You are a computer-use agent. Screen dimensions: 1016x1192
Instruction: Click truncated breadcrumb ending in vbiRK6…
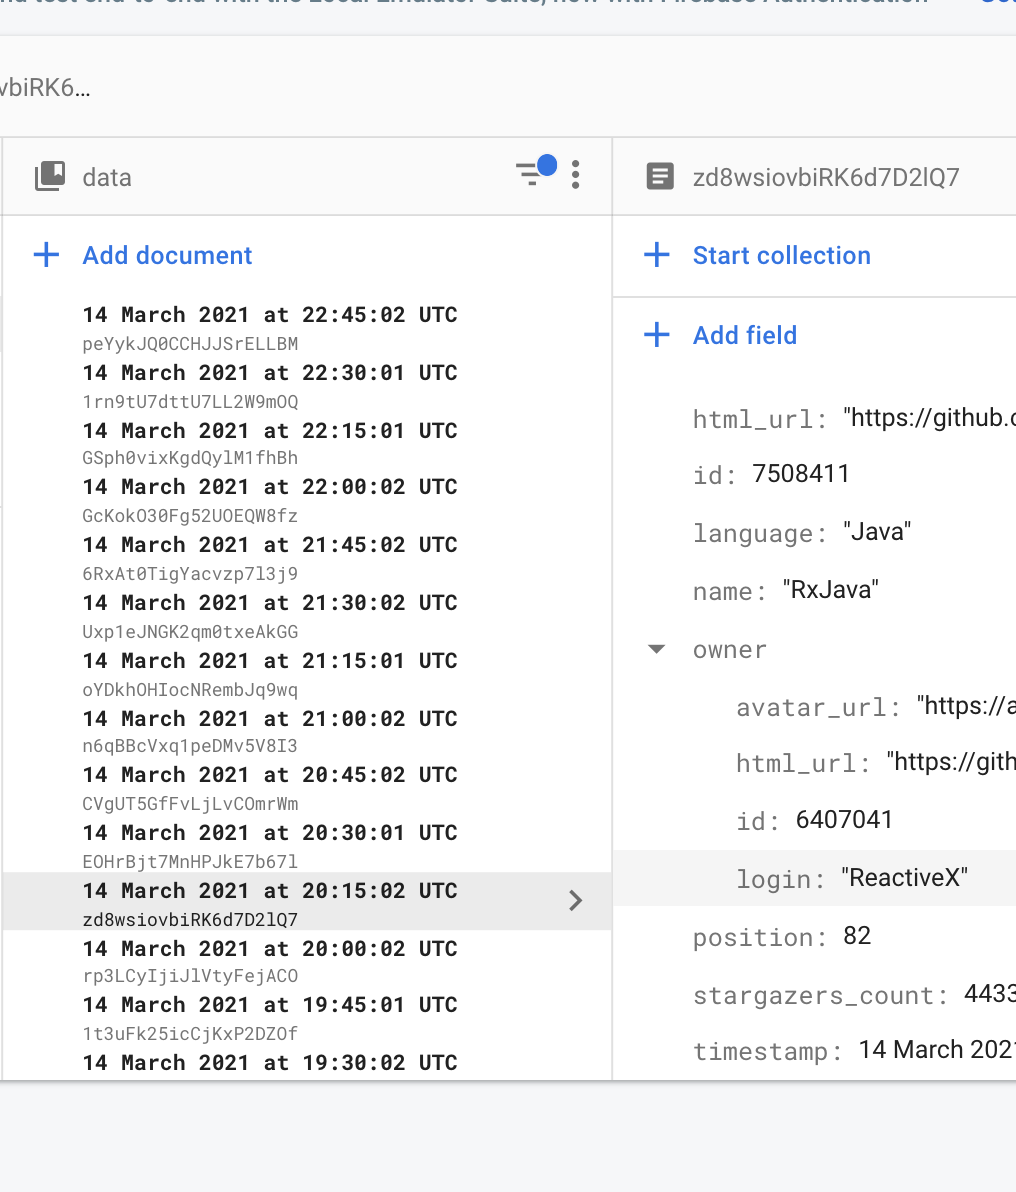[46, 88]
